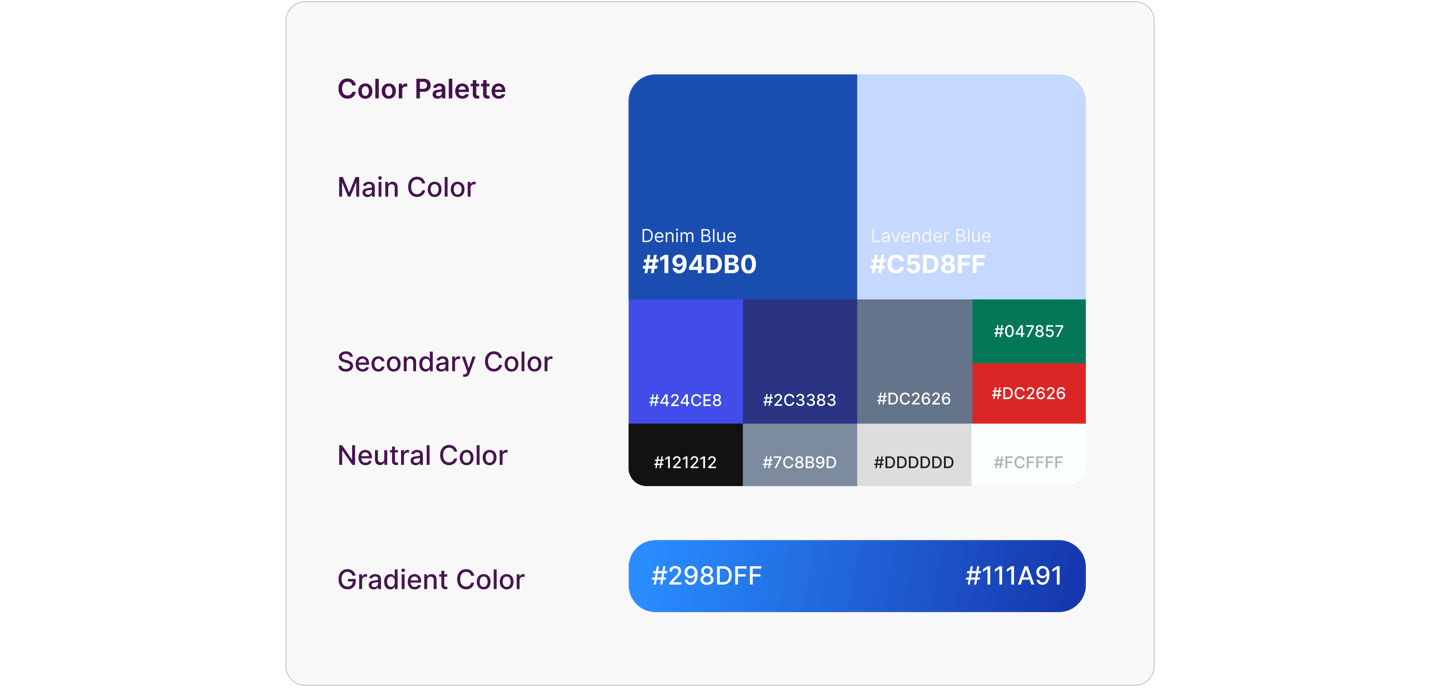Click the slate gray swatch labeled #DC2626

[x=914, y=362]
